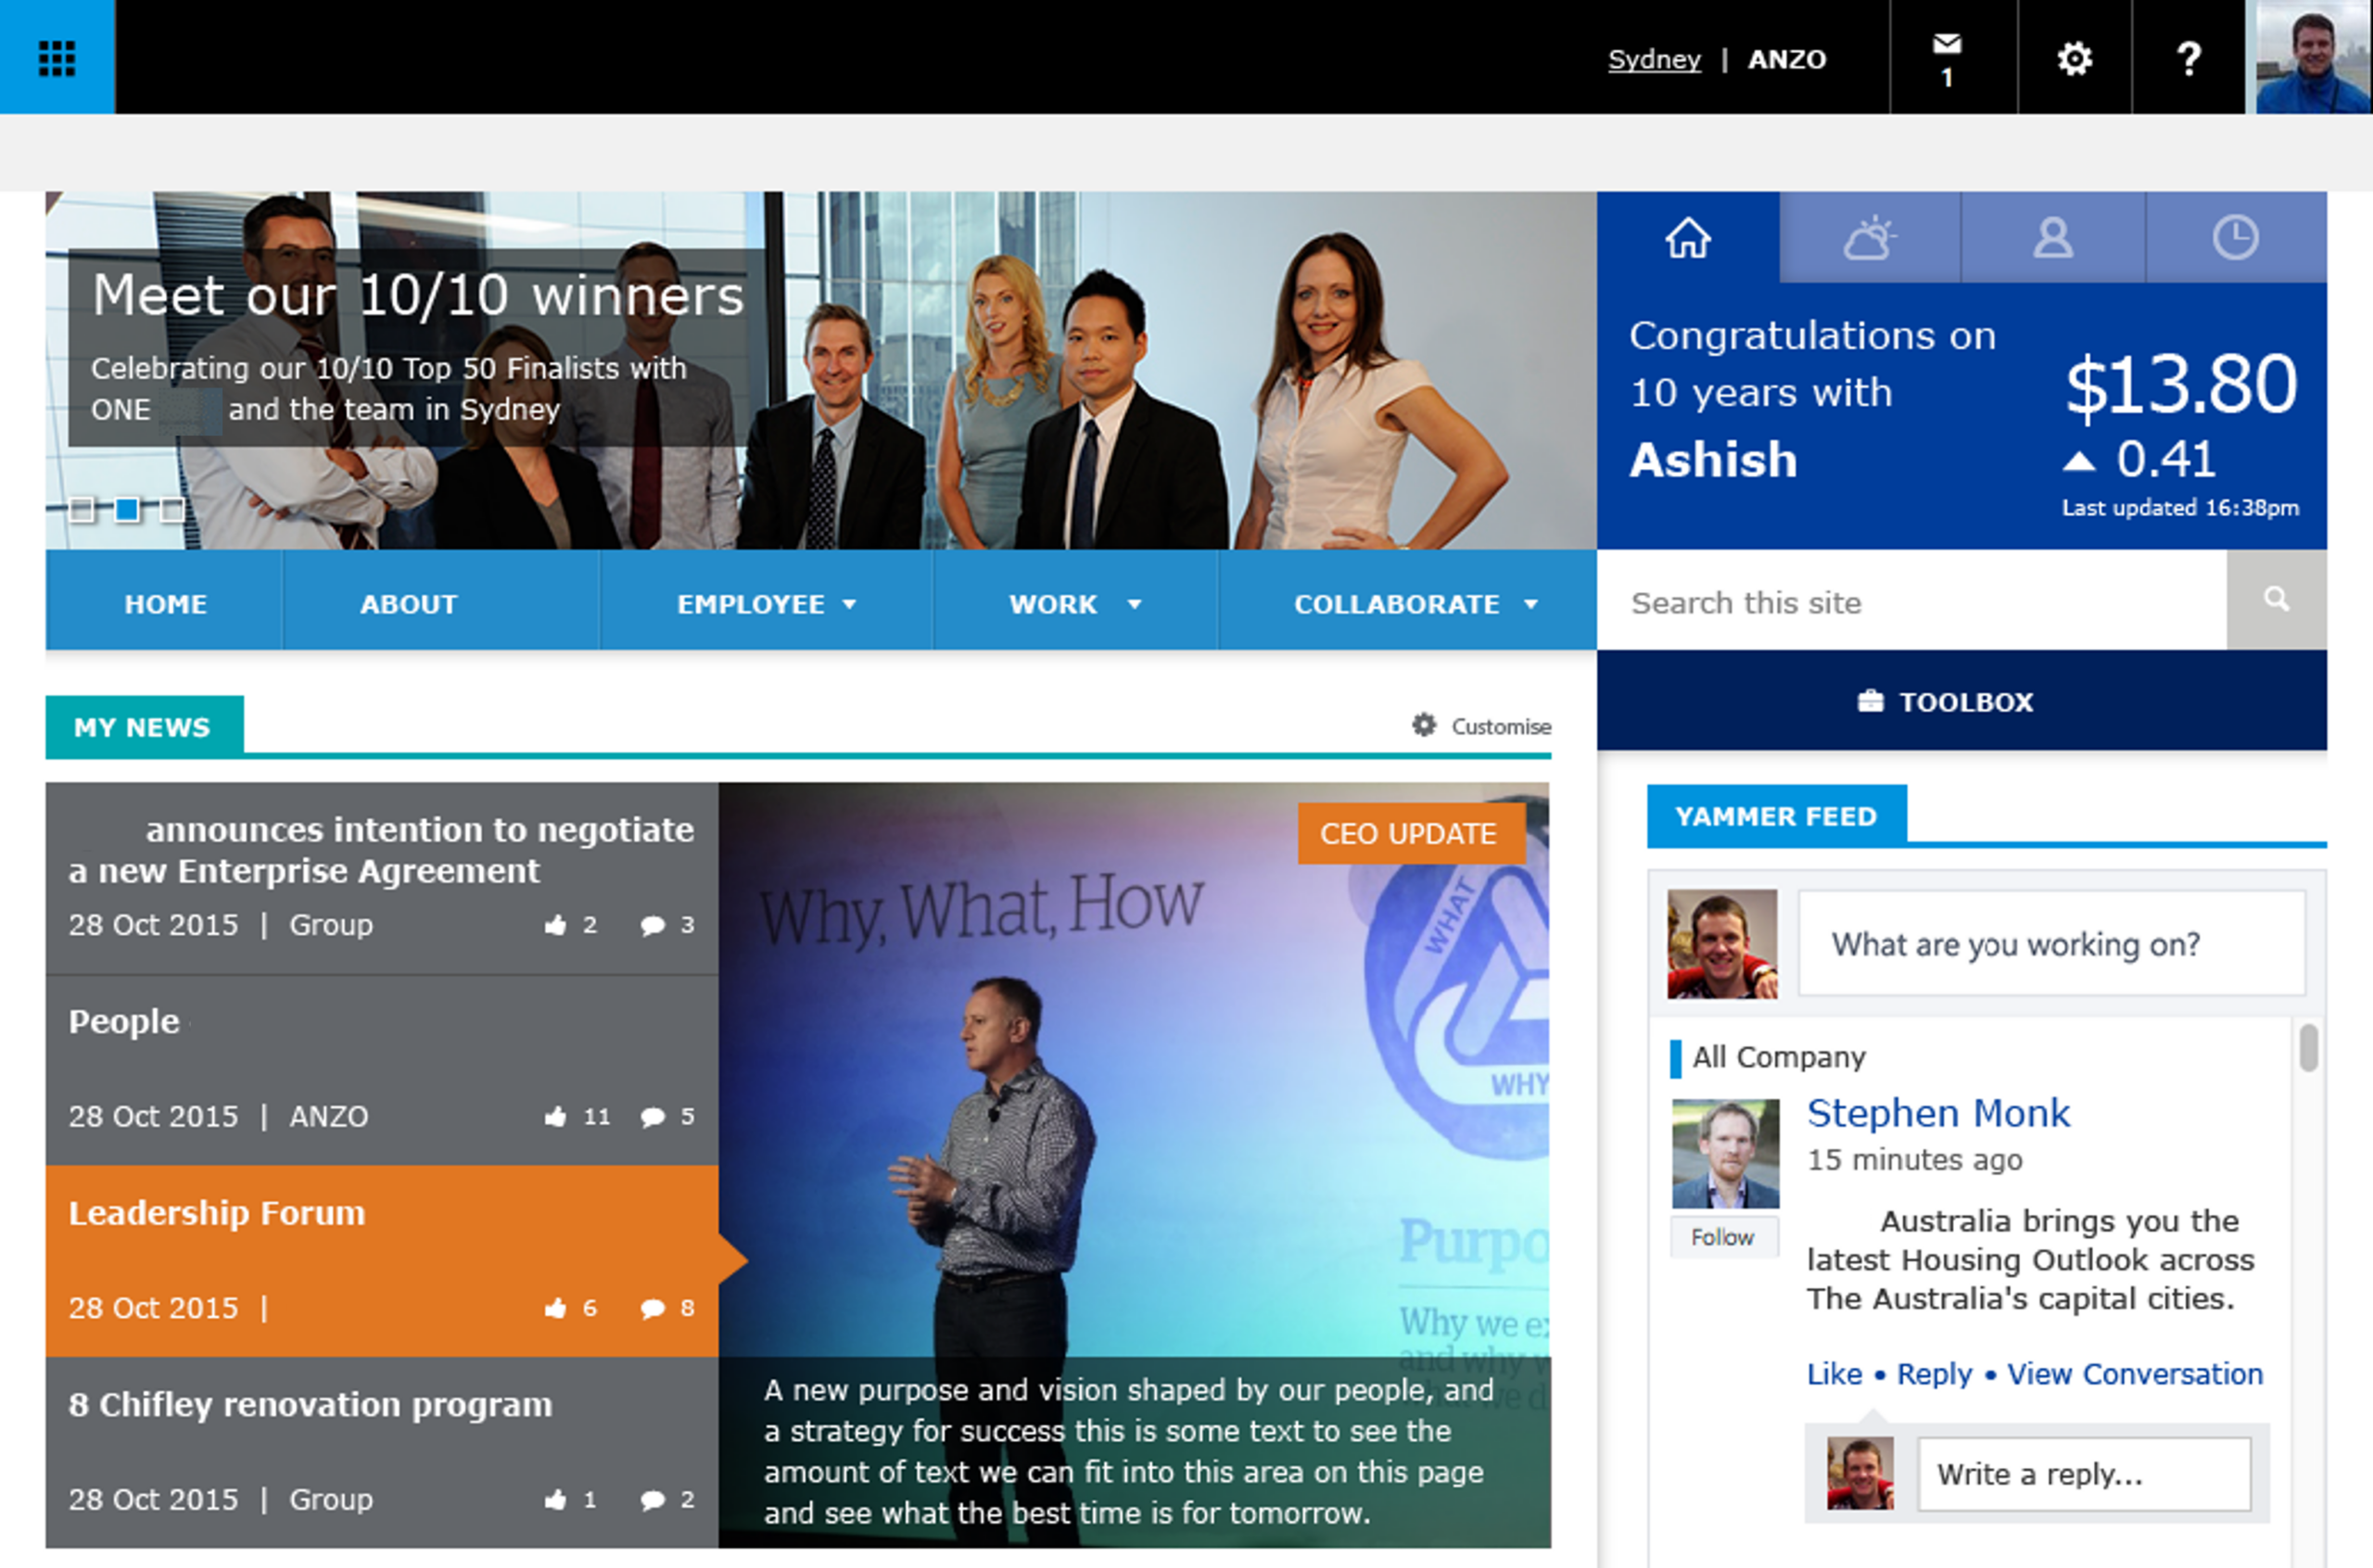Select the clock widget icon

coord(2235,238)
